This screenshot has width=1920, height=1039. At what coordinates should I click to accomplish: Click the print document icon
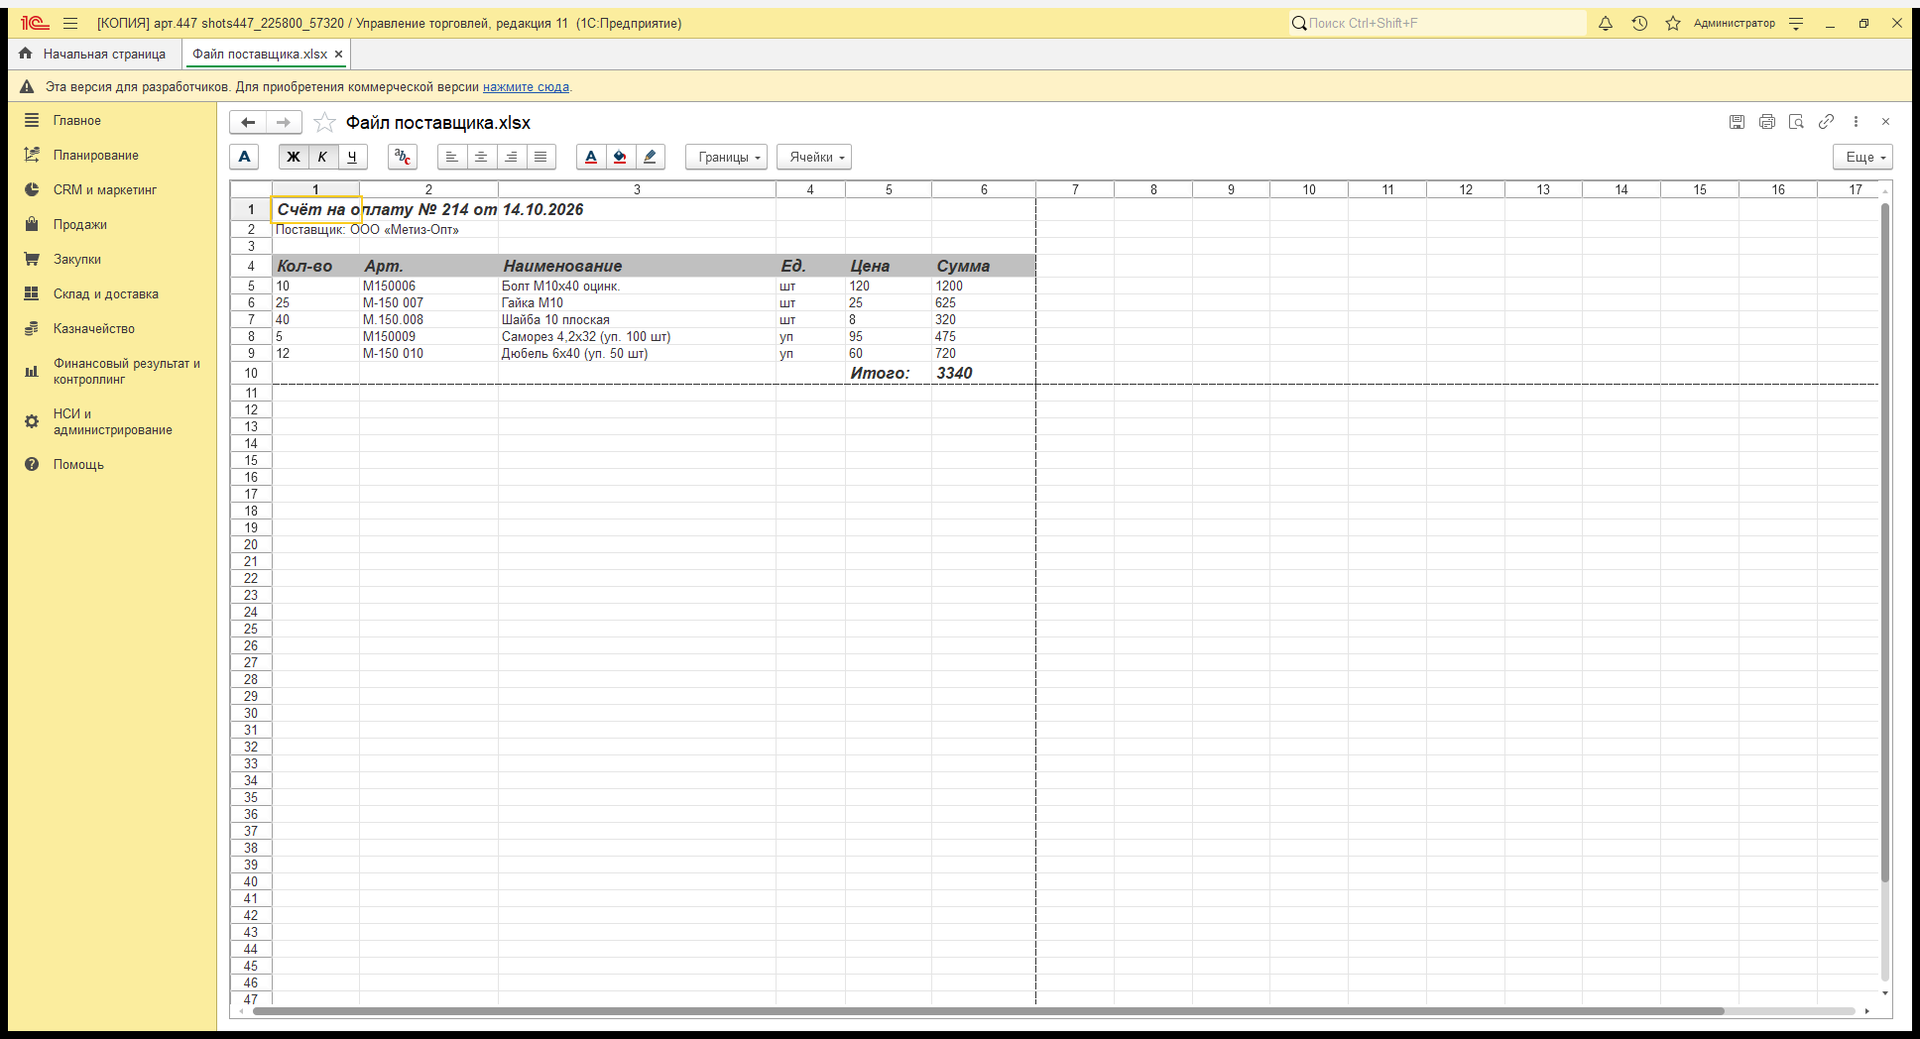pos(1767,122)
